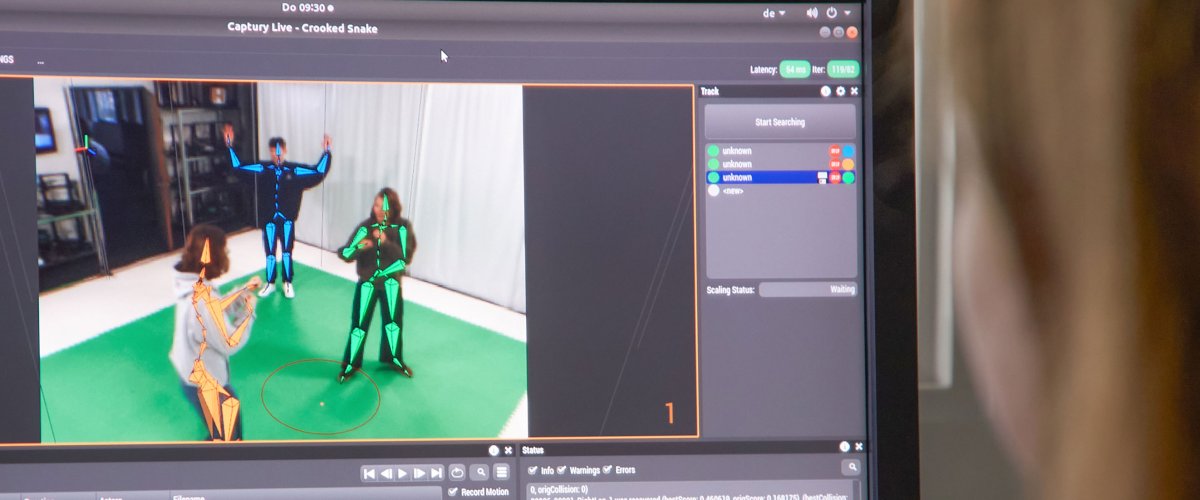1200x500 pixels.
Task: Toggle the Errors checkbox
Action: 607,470
